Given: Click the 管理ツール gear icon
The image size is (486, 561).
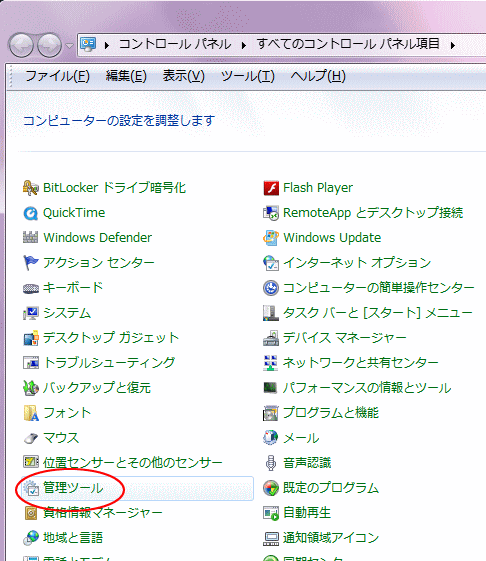Looking at the screenshot, I should [30, 488].
